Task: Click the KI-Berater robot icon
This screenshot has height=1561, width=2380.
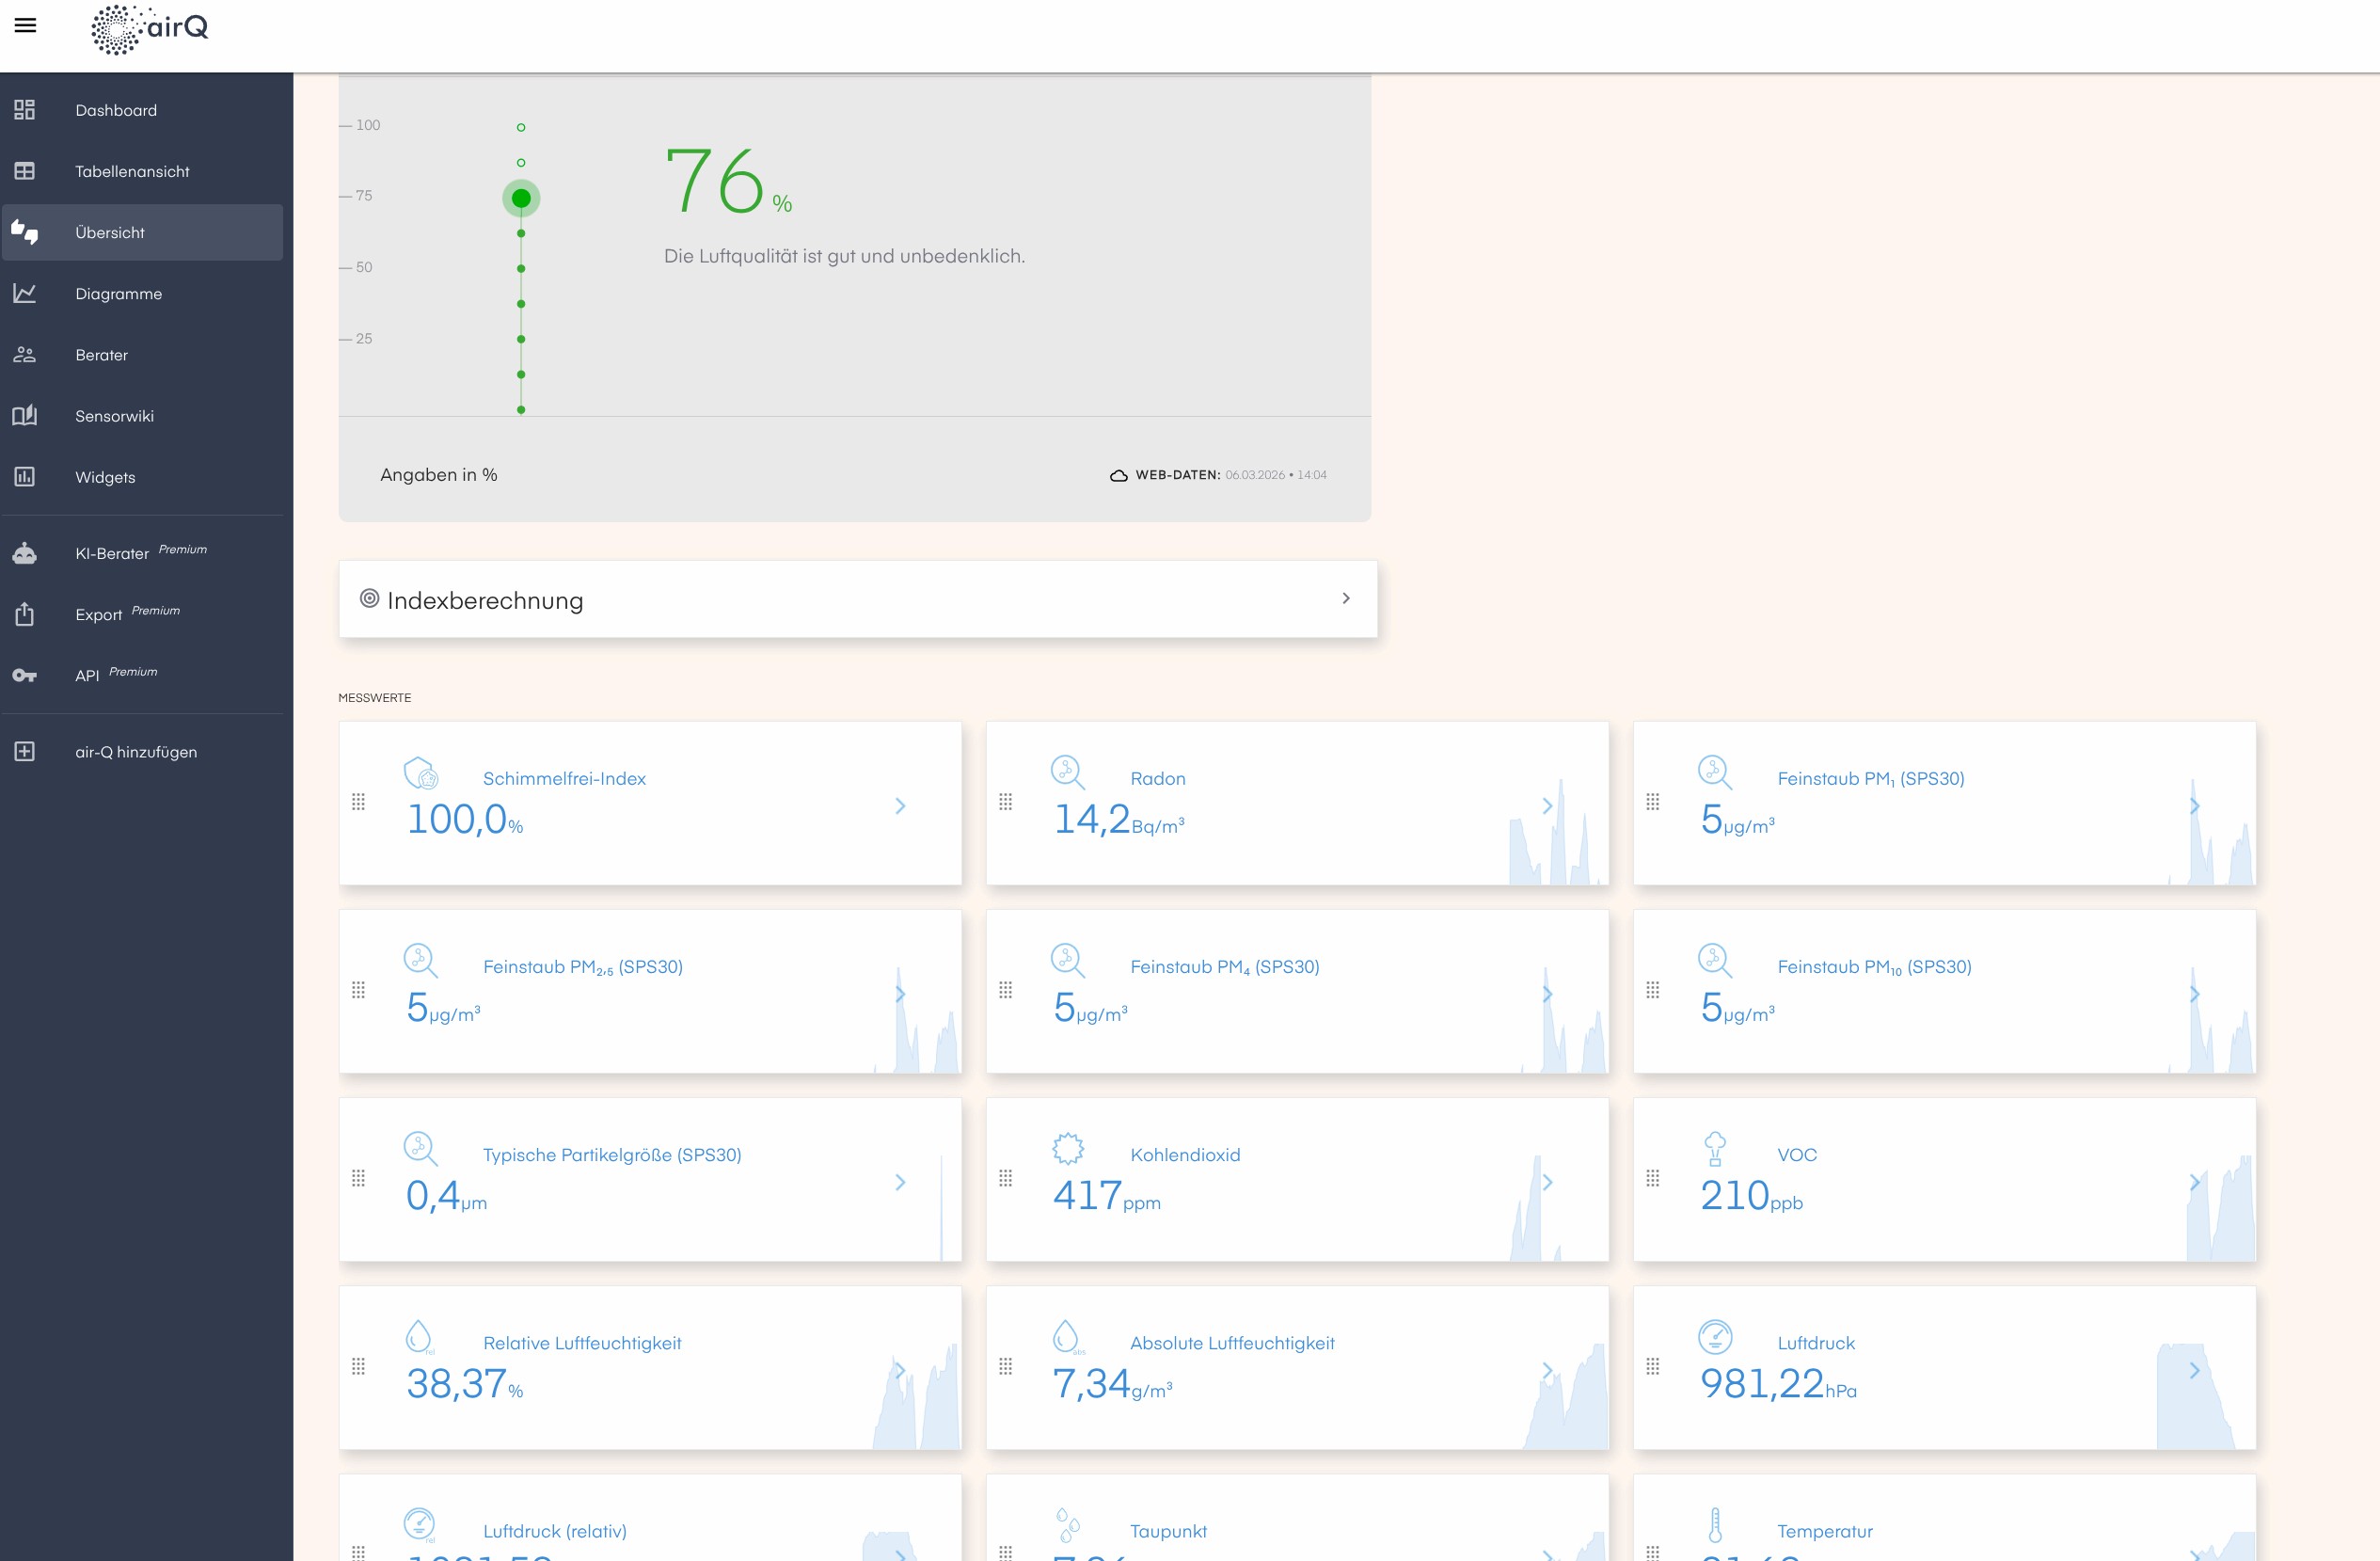Action: (x=25, y=553)
